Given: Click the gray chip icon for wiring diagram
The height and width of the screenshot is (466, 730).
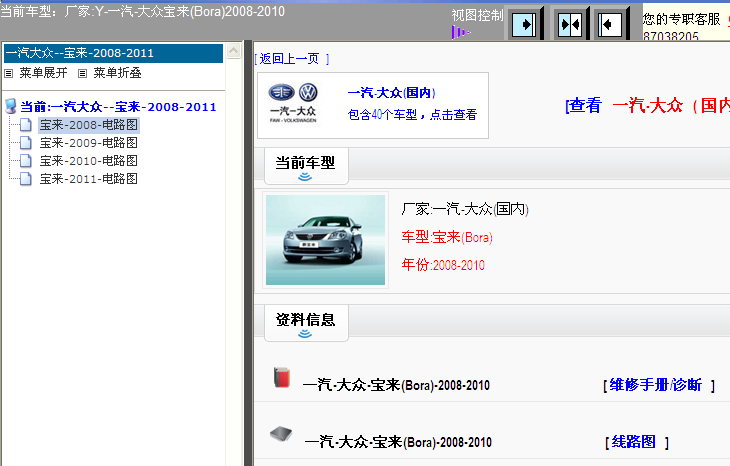Looking at the screenshot, I should [281, 434].
